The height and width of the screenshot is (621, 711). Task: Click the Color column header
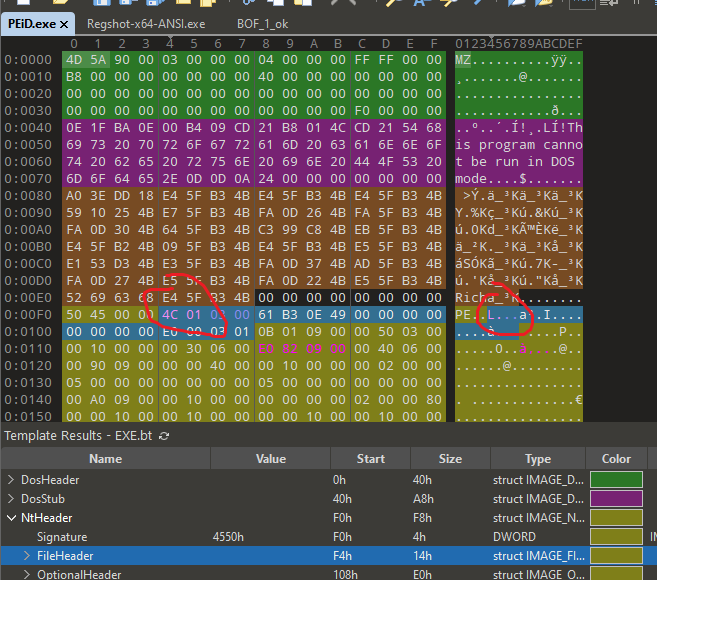616,459
